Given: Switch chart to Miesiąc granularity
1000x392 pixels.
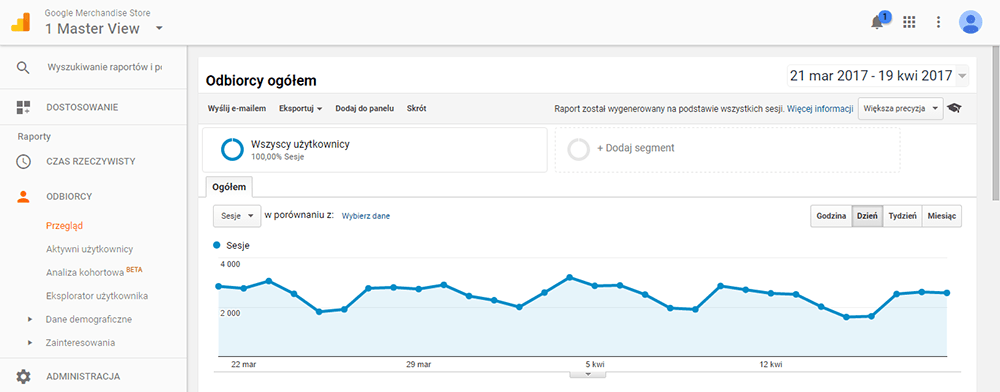Looking at the screenshot, I should click(941, 216).
